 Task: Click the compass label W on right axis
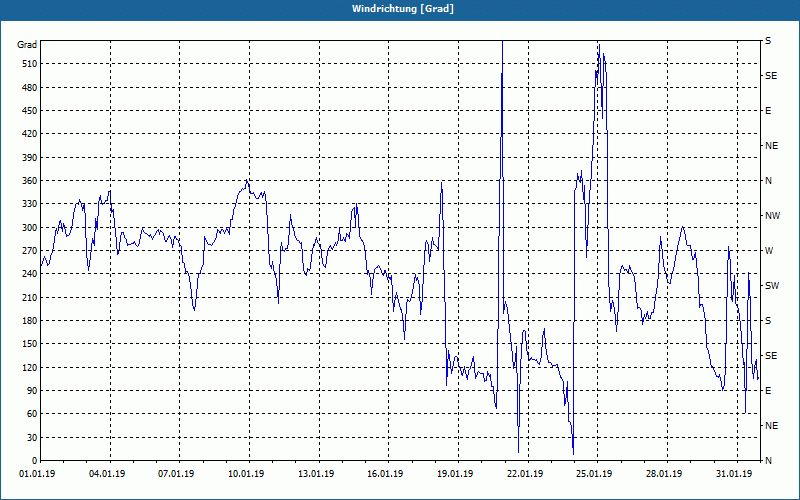[769, 251]
